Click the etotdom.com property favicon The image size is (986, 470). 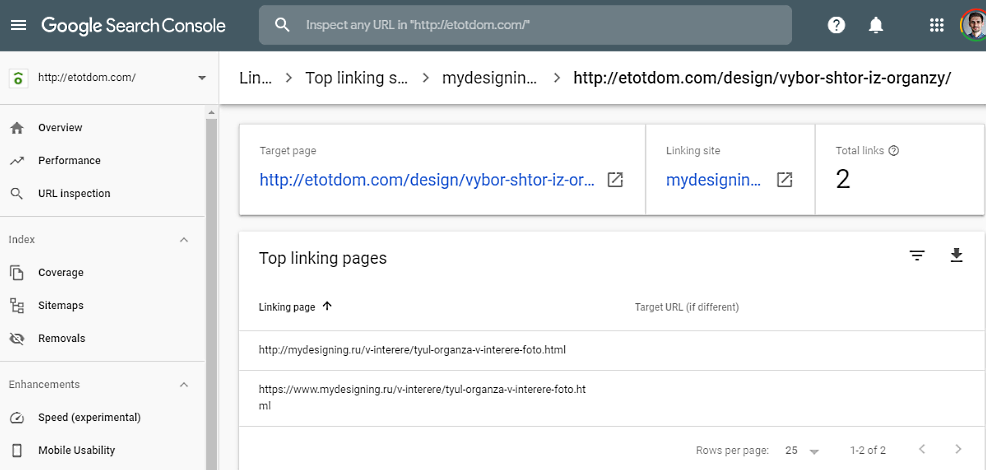pyautogui.click(x=18, y=78)
